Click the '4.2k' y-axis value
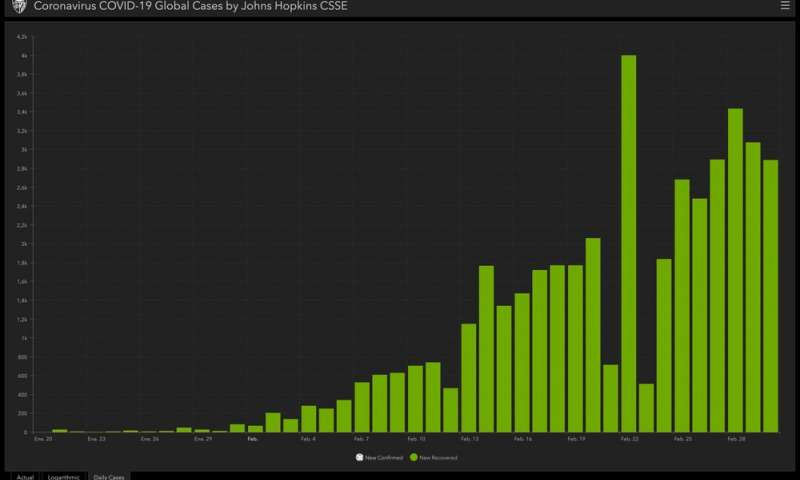This screenshot has width=800, height=480. click(x=21, y=37)
